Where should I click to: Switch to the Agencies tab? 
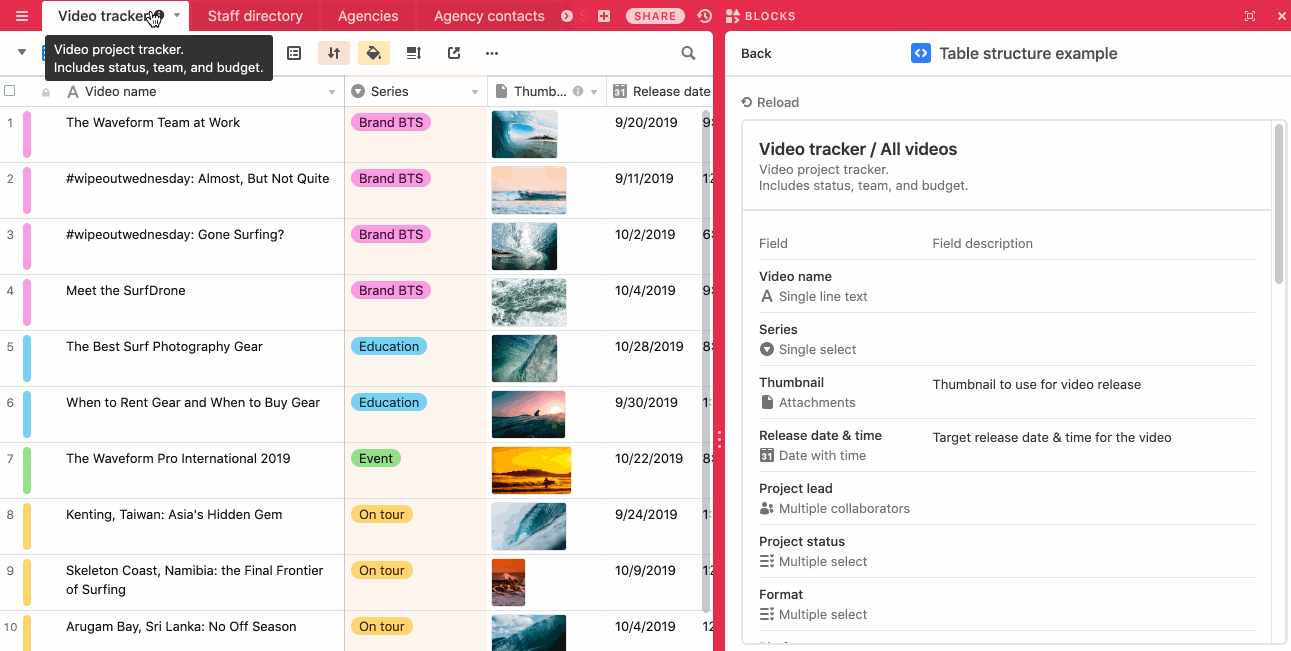point(368,16)
